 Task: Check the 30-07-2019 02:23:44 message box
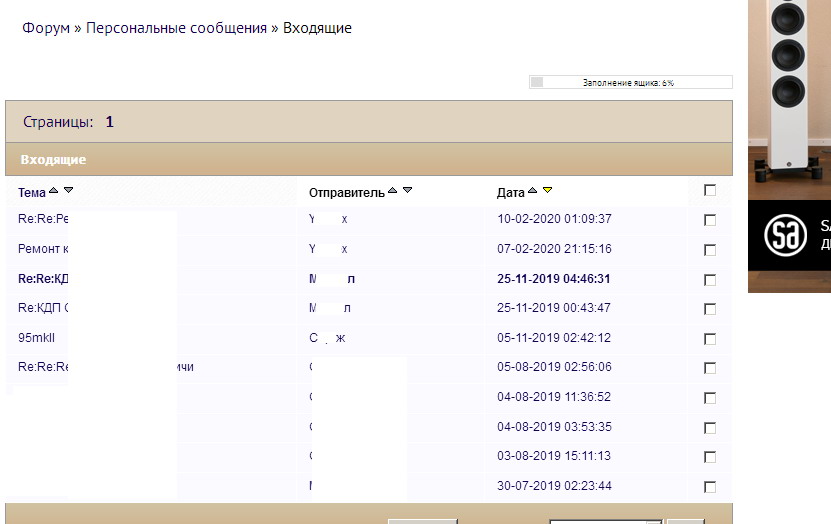point(710,487)
